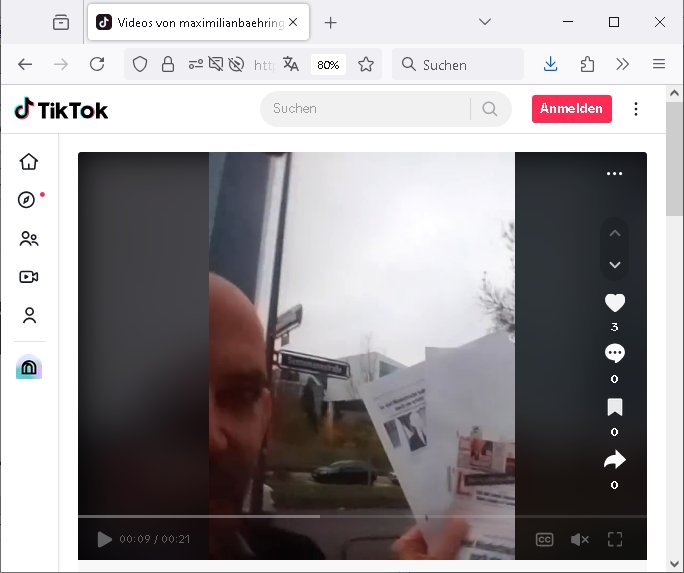Open comments with the speech bubble icon
This screenshot has height=573, width=684.
pyautogui.click(x=615, y=354)
